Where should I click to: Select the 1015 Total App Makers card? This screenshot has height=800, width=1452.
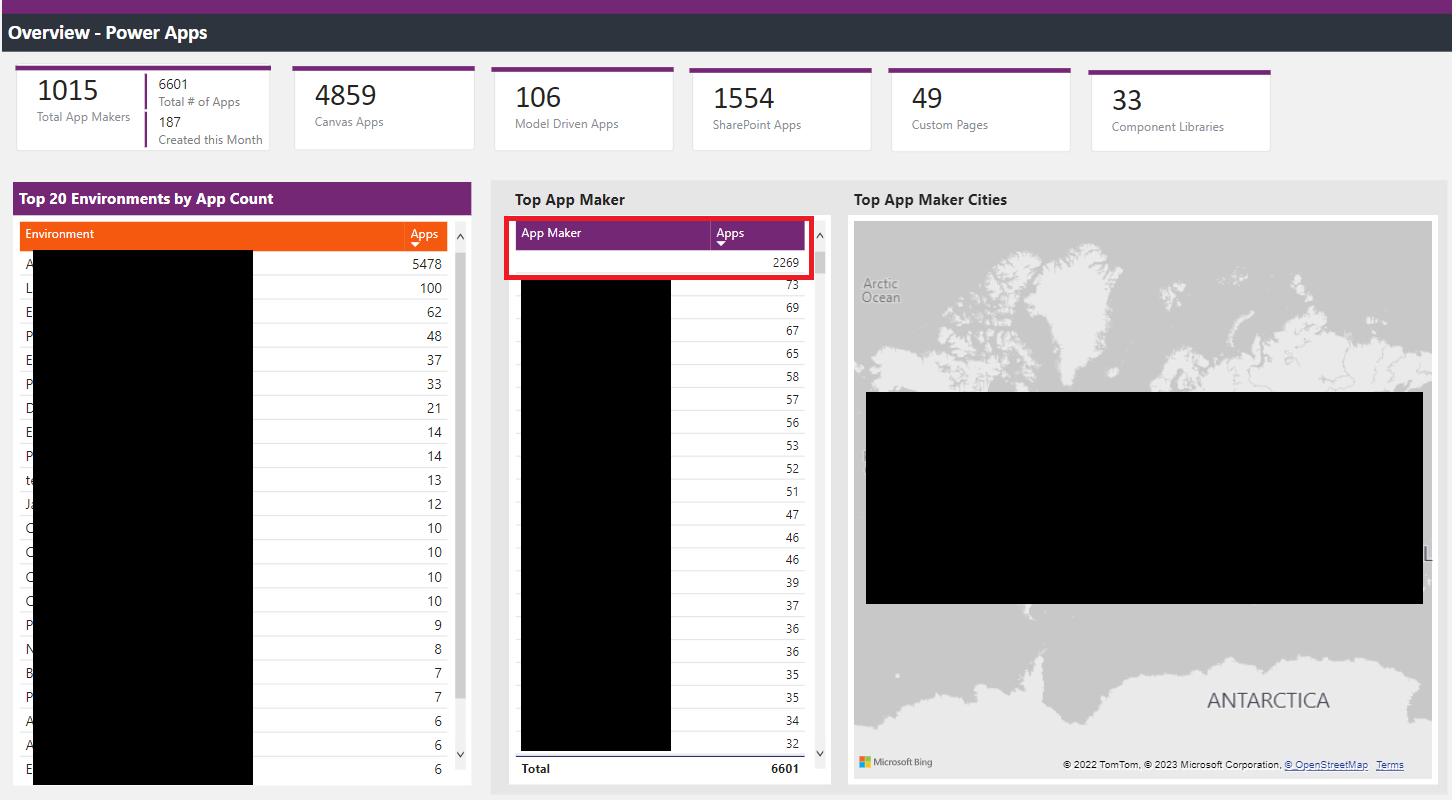[82, 105]
